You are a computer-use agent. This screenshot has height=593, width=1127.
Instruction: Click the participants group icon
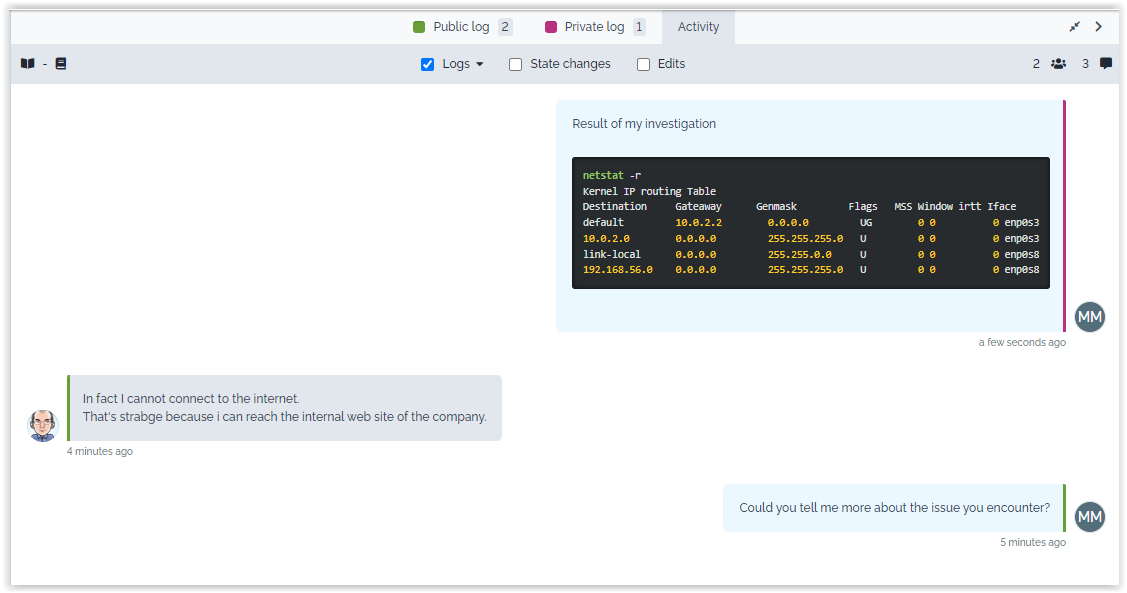click(x=1058, y=64)
